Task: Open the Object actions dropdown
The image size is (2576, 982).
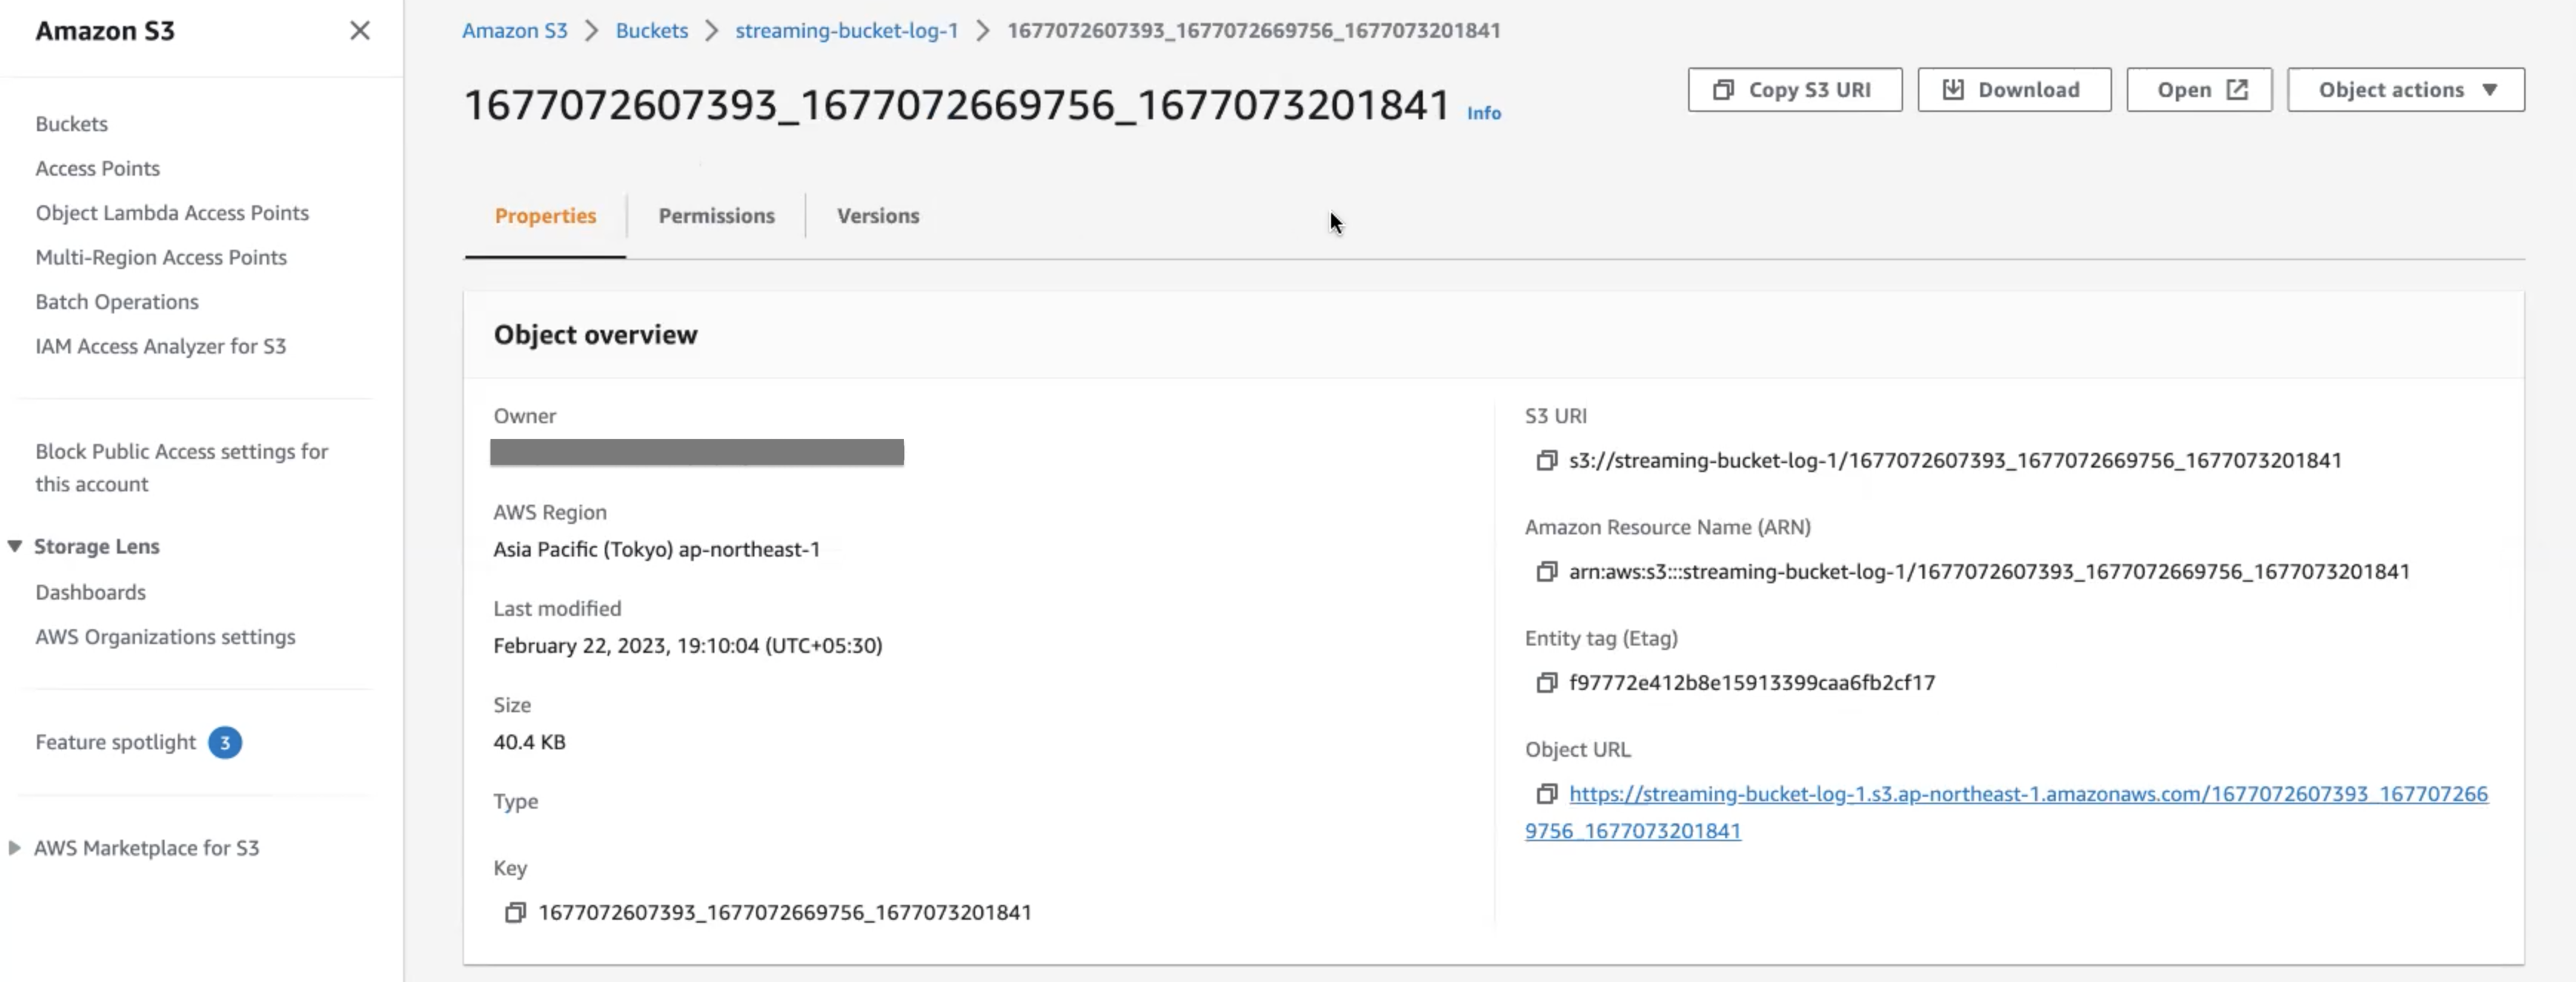Action: coord(2405,90)
